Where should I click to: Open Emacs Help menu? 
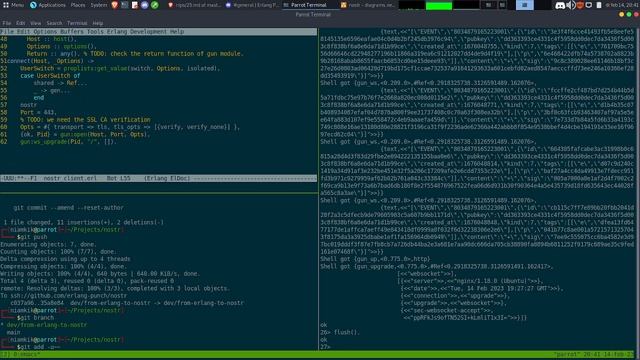177,31
